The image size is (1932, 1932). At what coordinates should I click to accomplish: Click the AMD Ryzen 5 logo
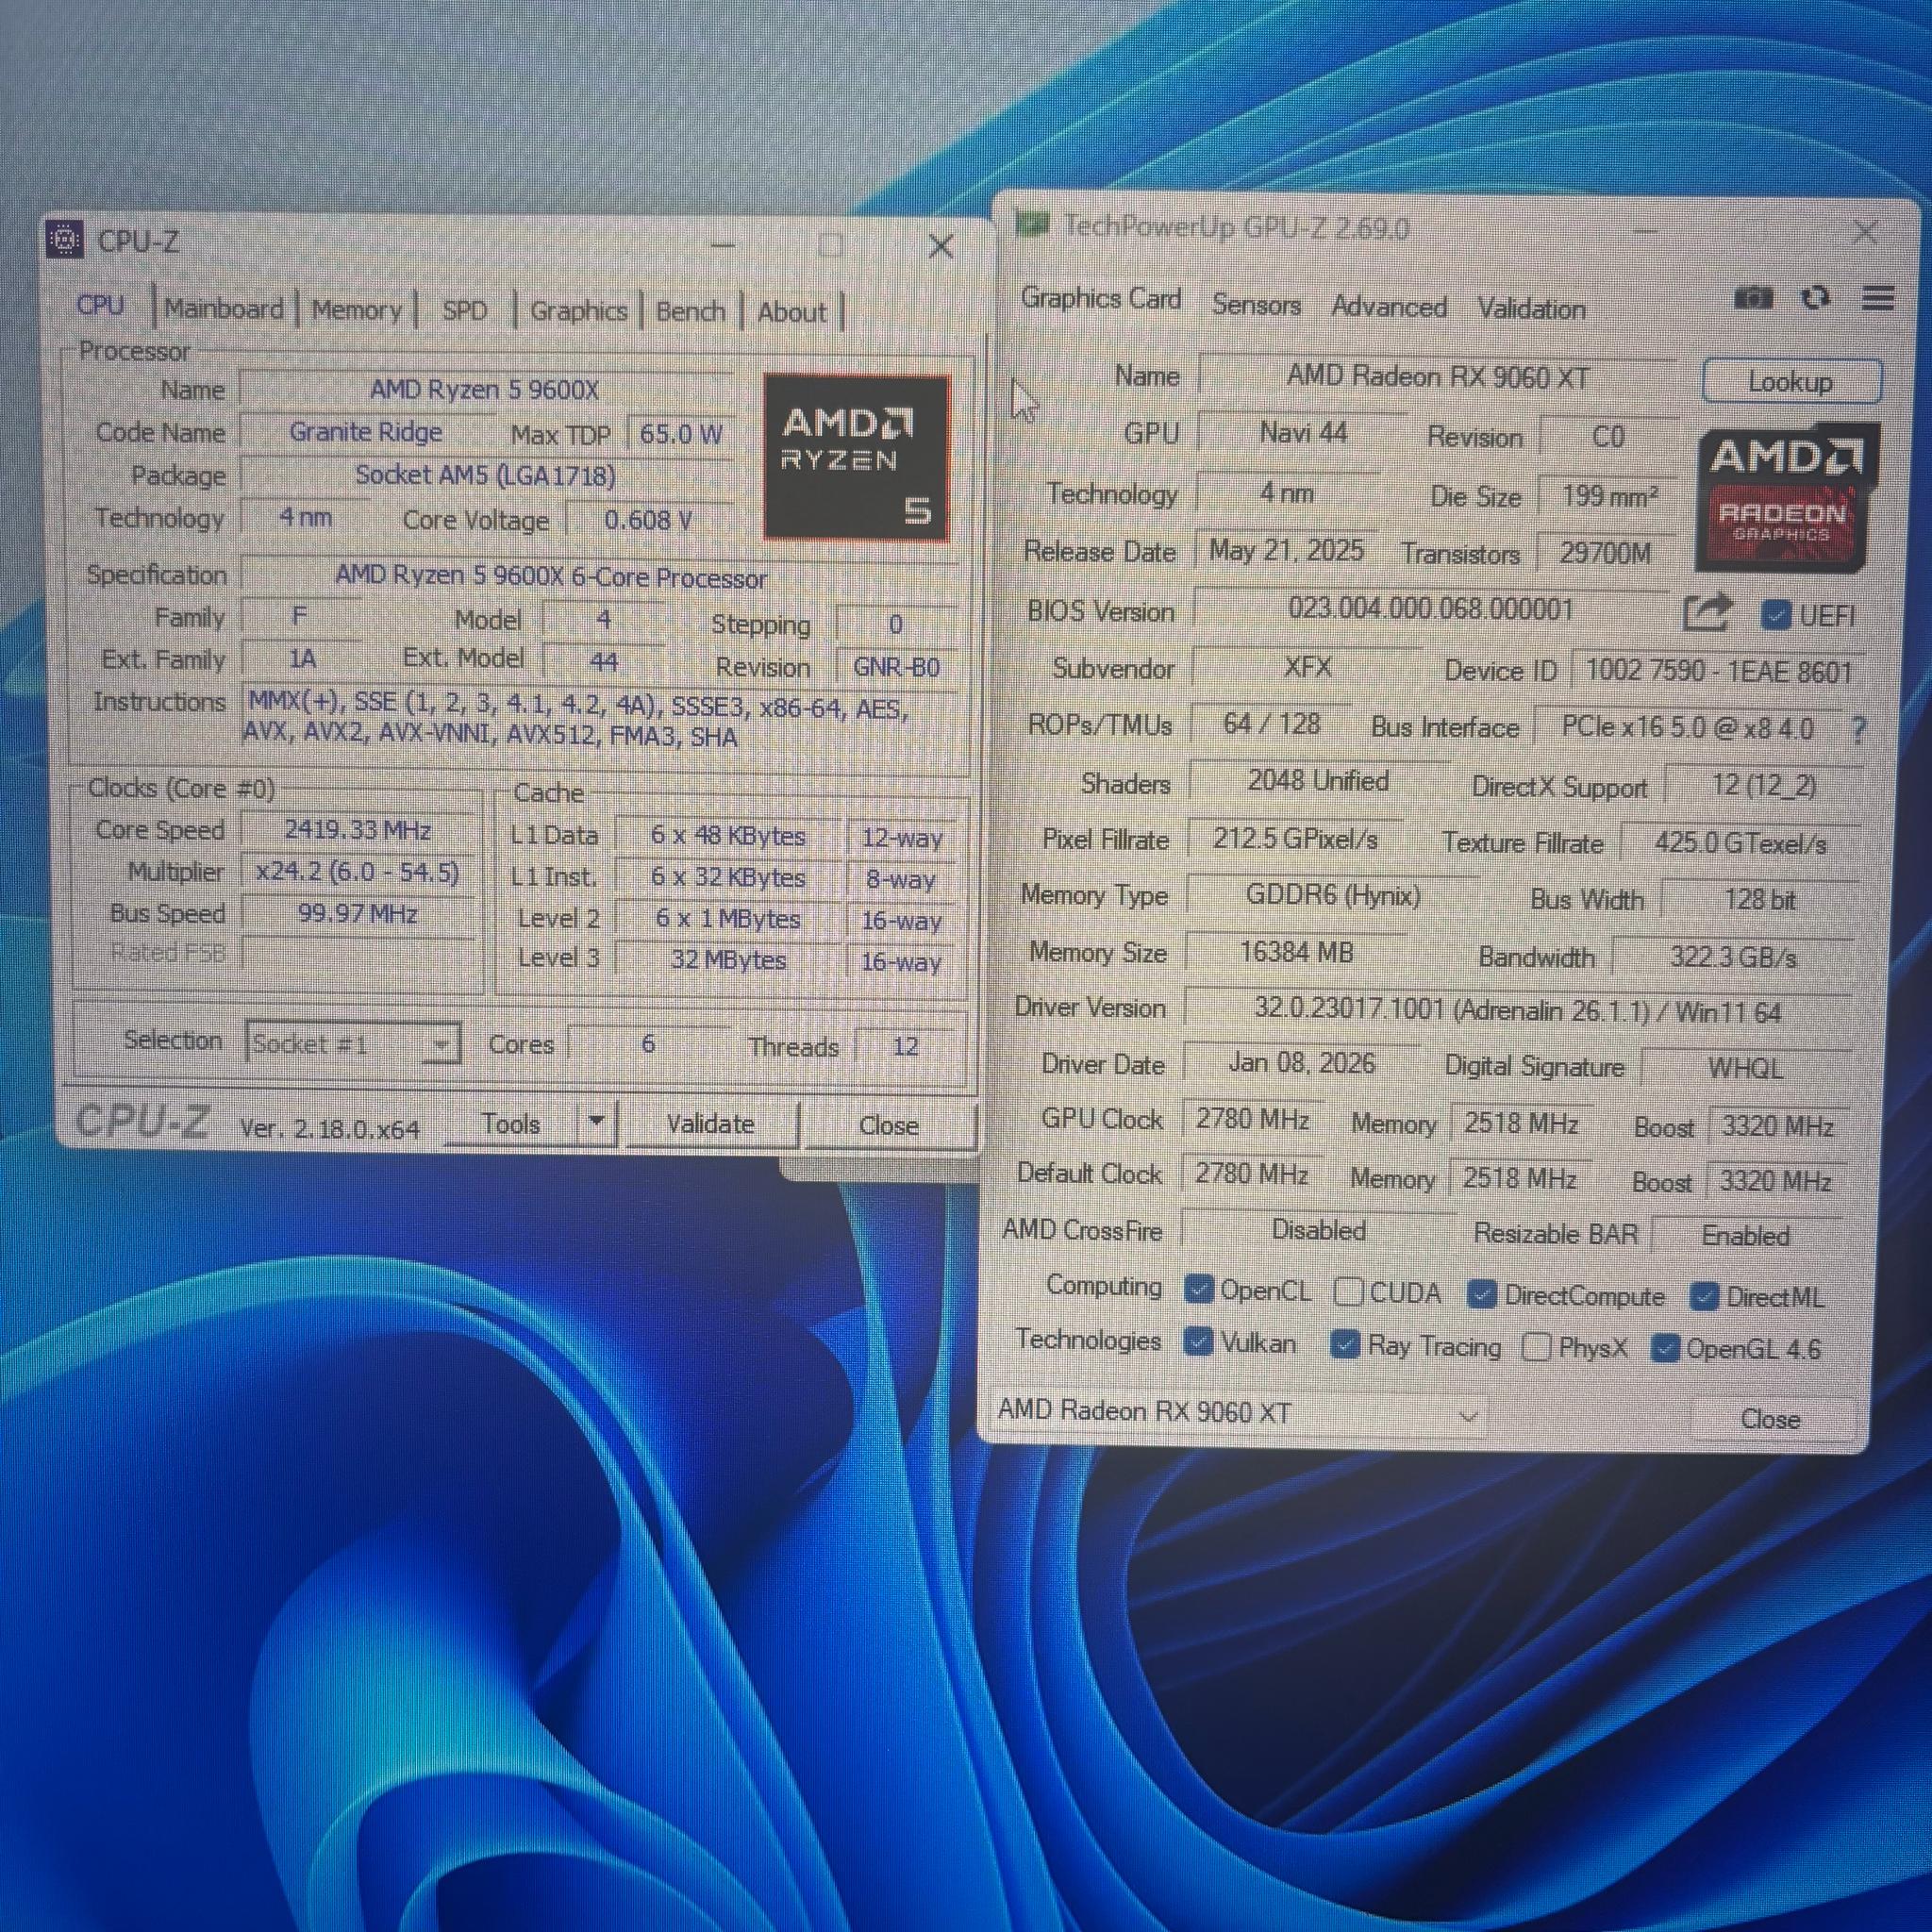(855, 457)
